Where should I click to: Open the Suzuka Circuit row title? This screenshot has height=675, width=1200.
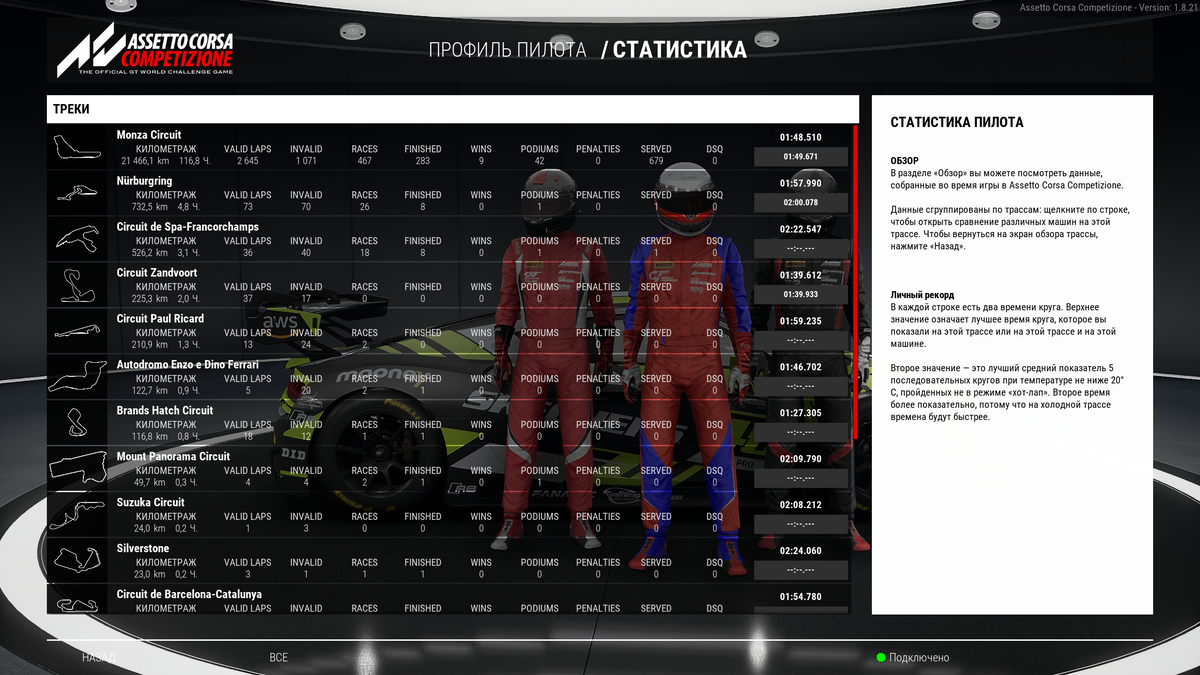pos(151,503)
